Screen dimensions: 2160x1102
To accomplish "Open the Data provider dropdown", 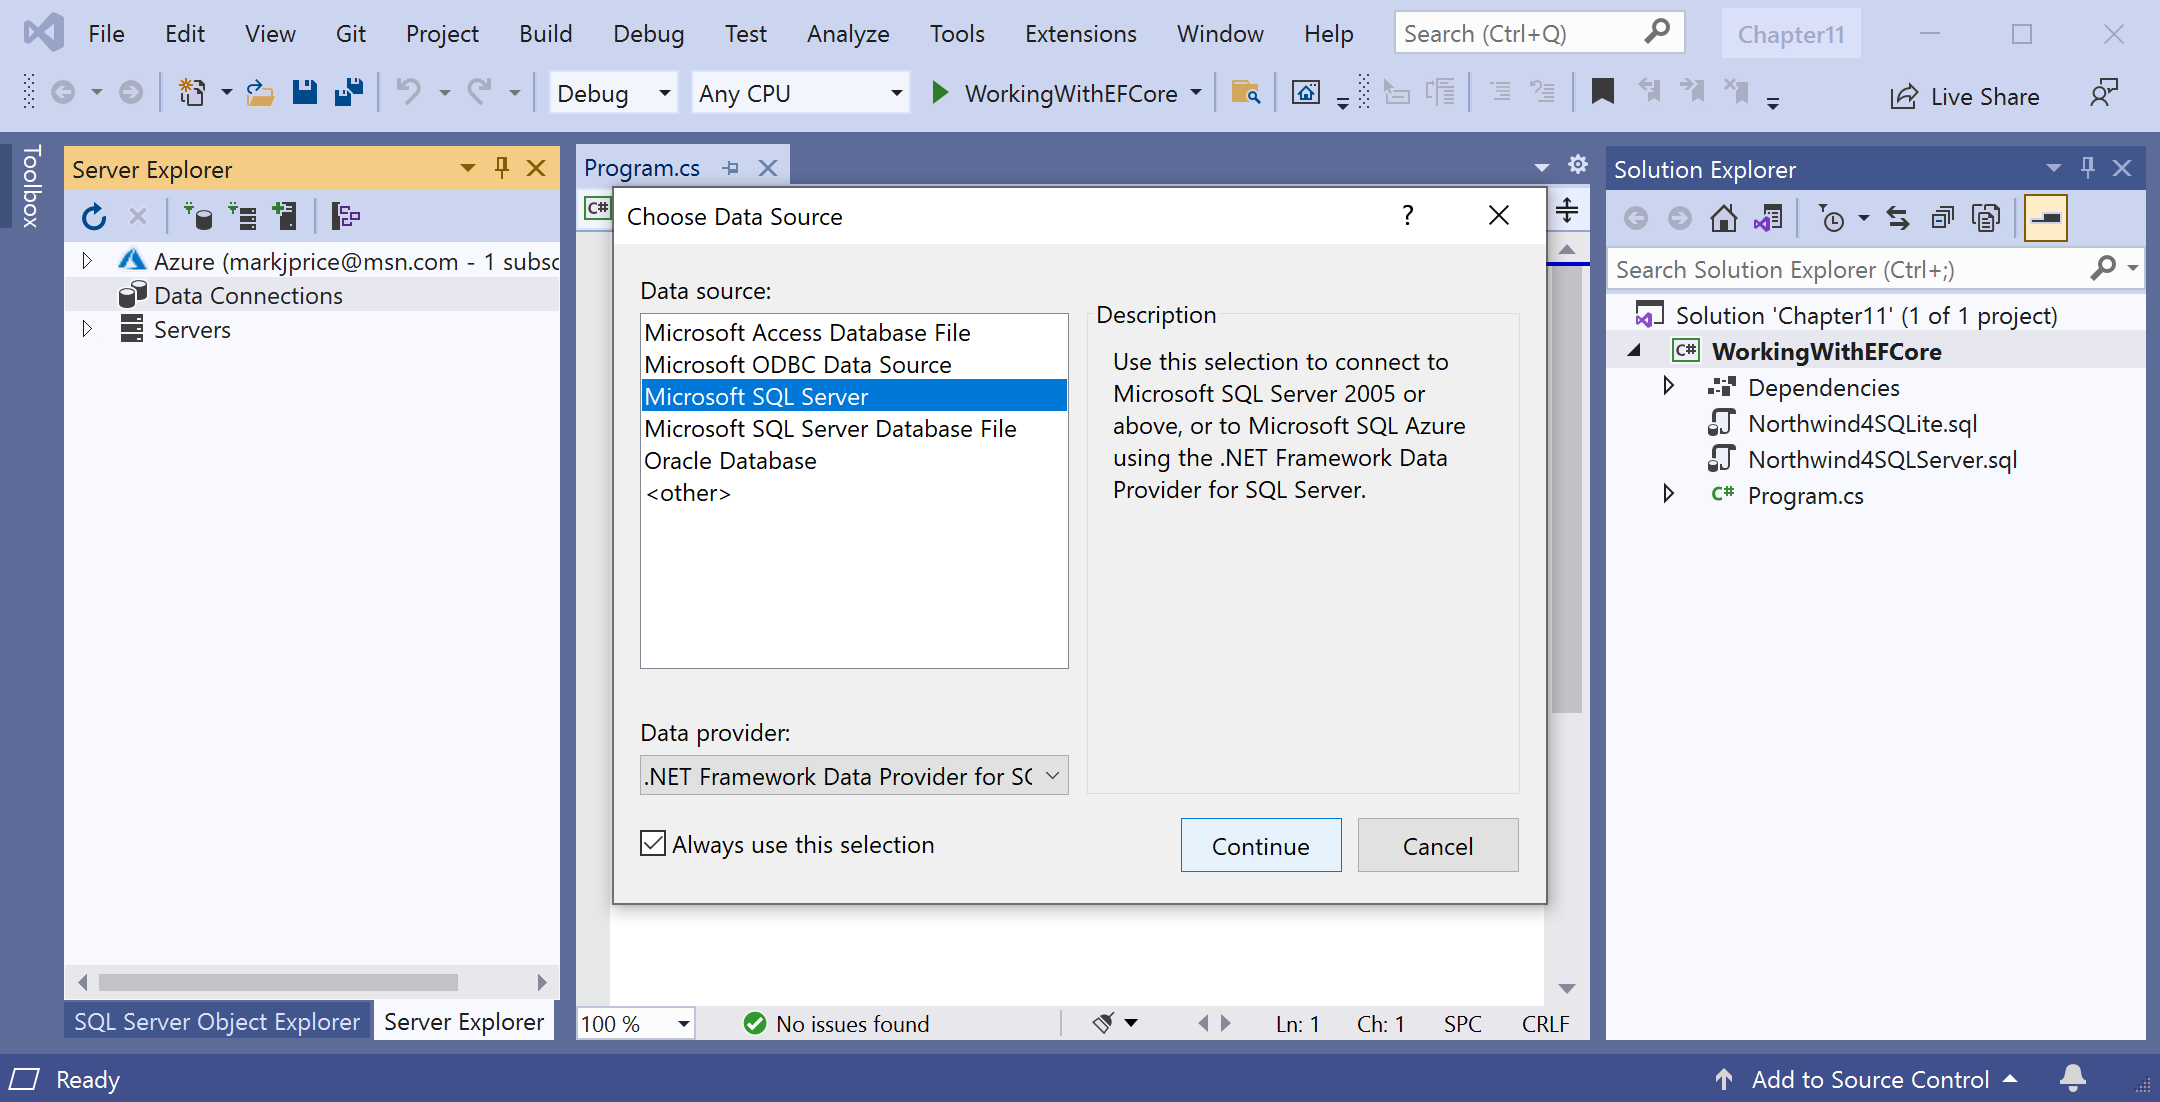I will click(1051, 775).
